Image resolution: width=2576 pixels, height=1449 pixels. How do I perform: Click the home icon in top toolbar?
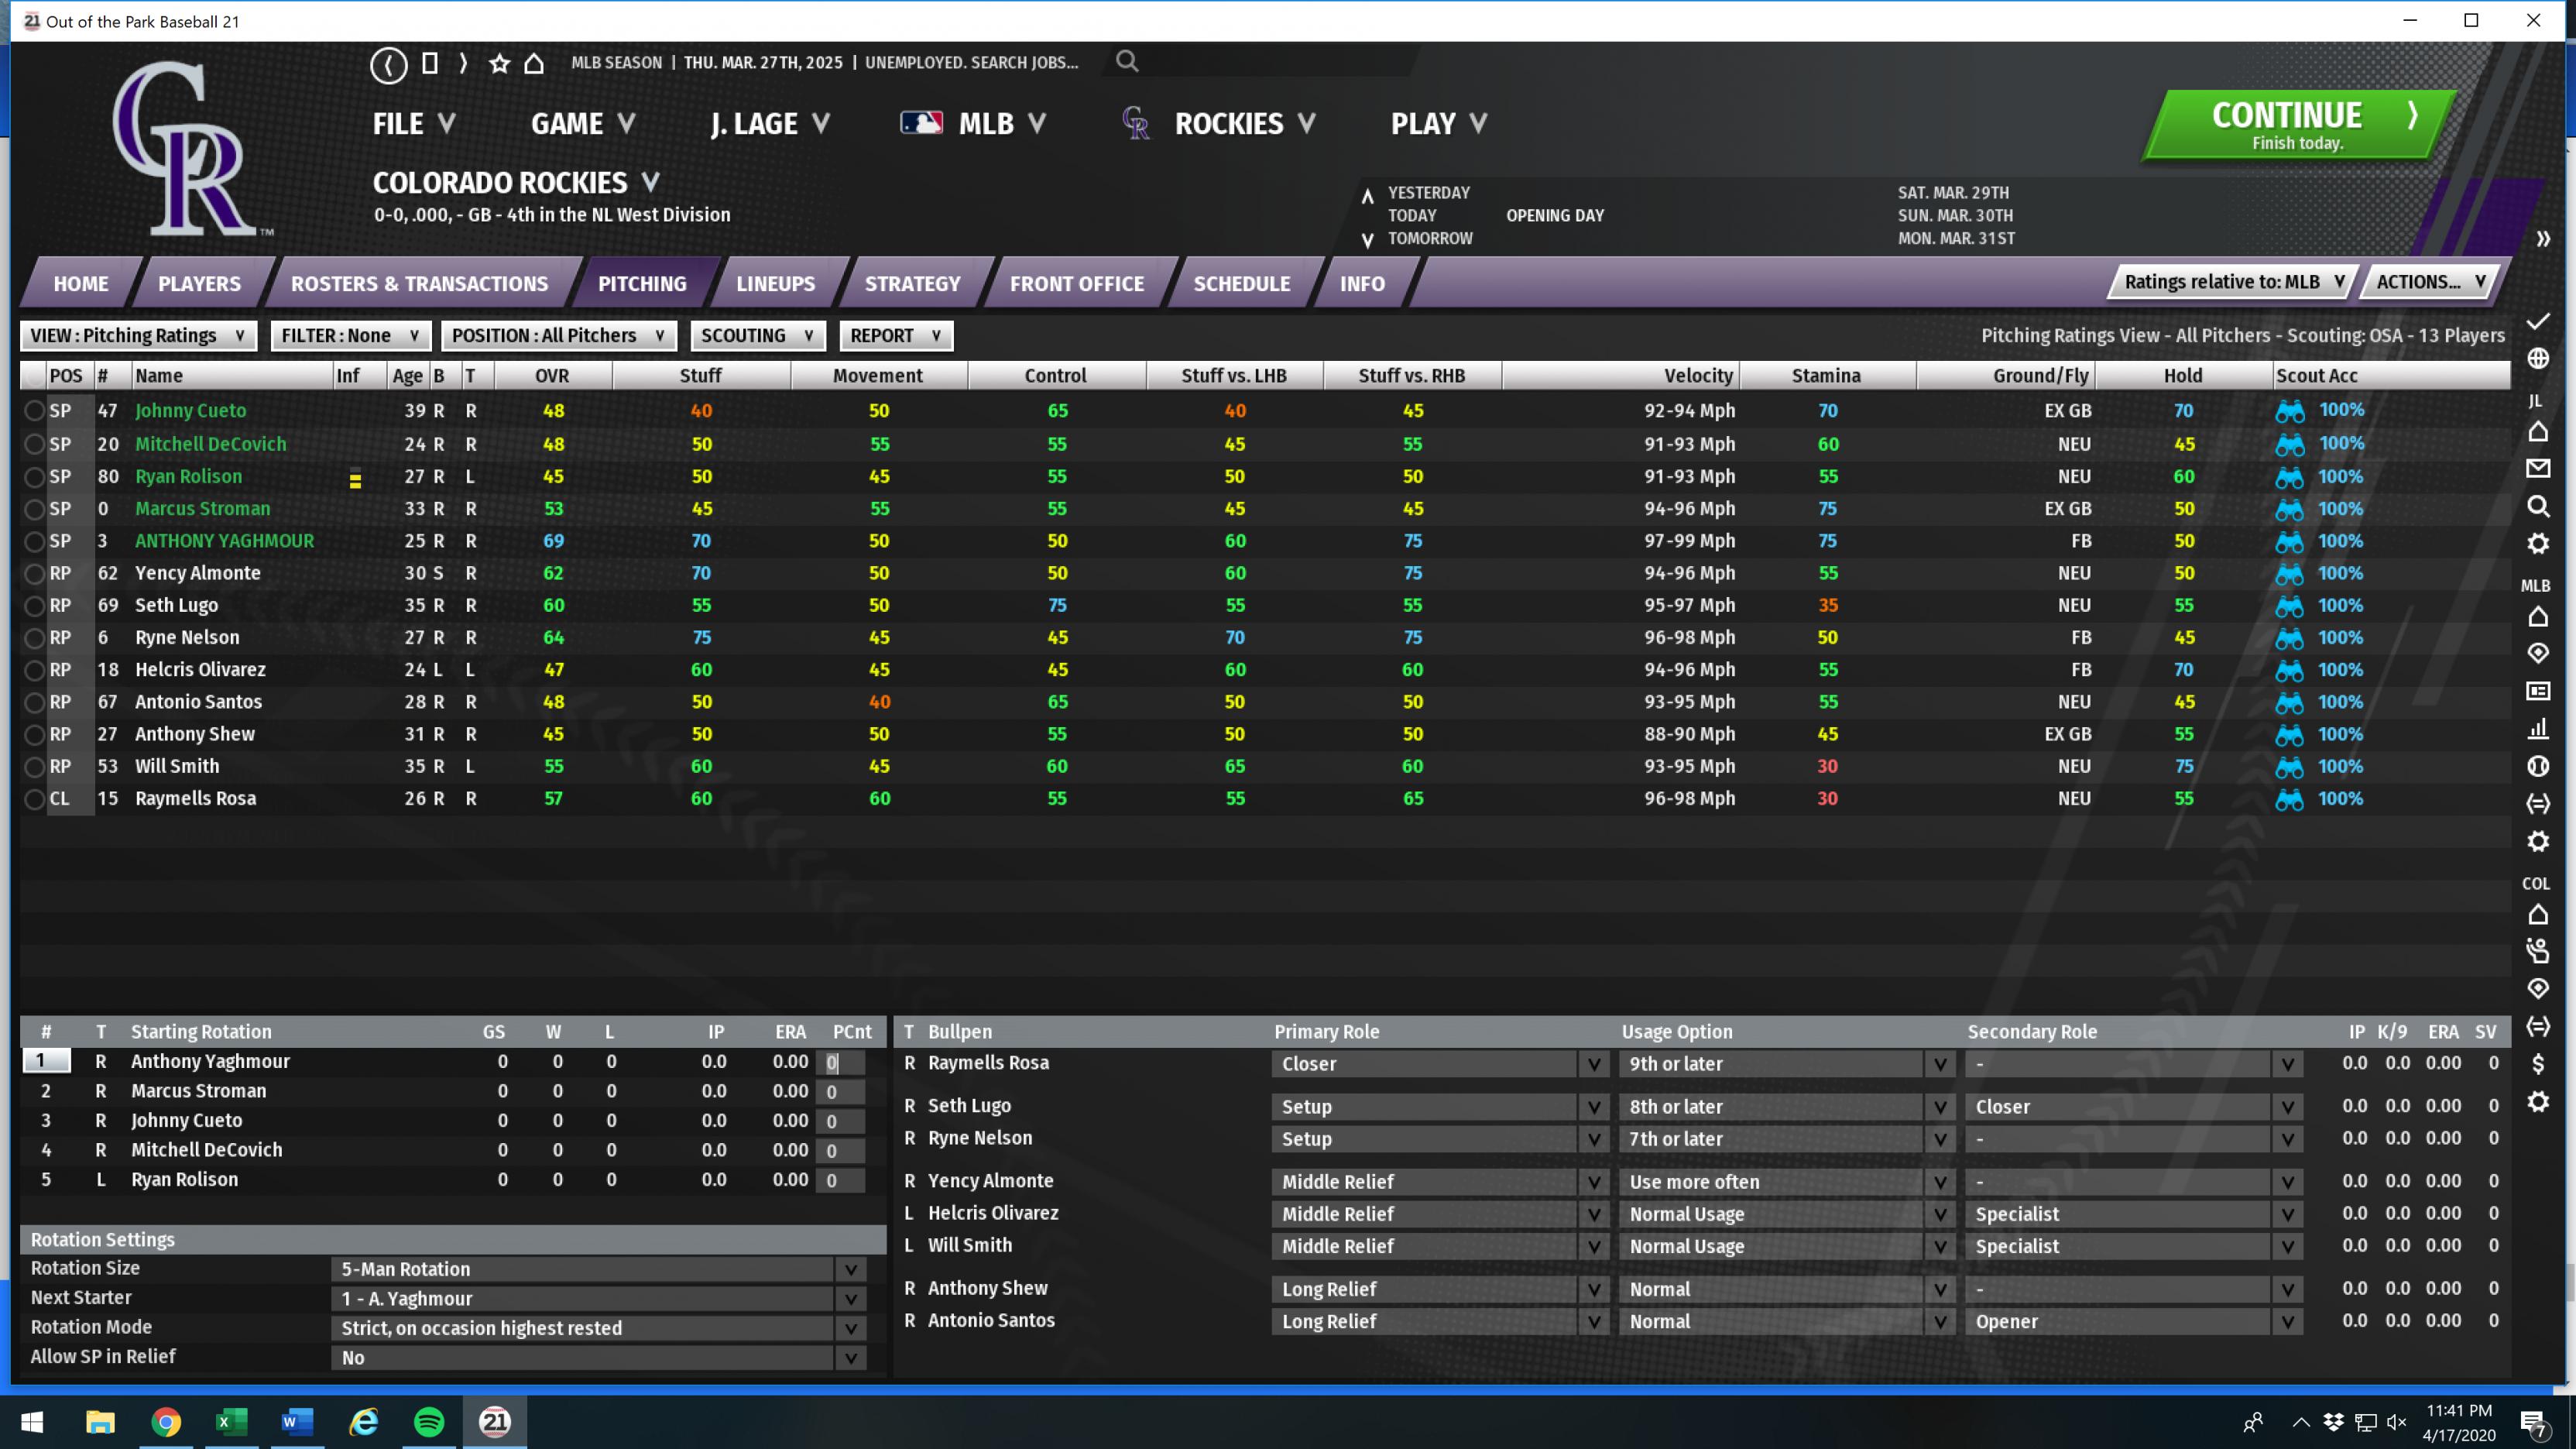pos(534,64)
